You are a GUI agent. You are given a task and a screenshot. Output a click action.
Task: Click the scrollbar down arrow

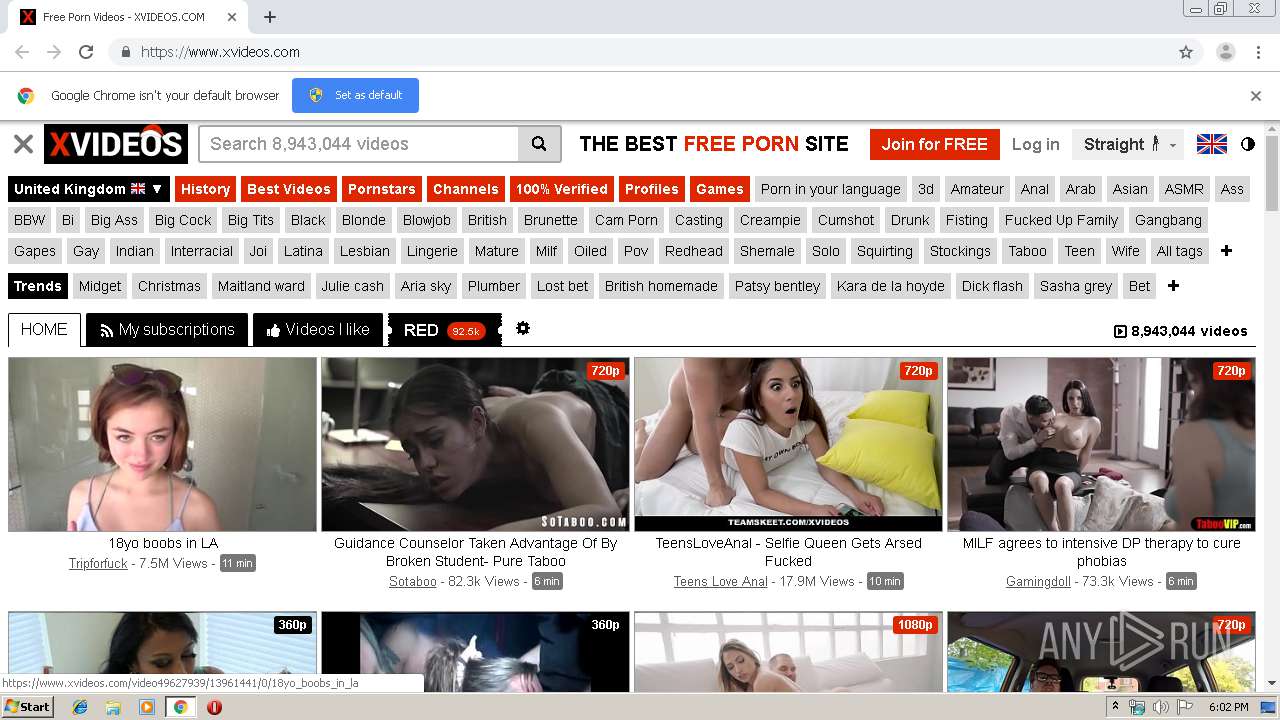pyautogui.click(x=1272, y=684)
